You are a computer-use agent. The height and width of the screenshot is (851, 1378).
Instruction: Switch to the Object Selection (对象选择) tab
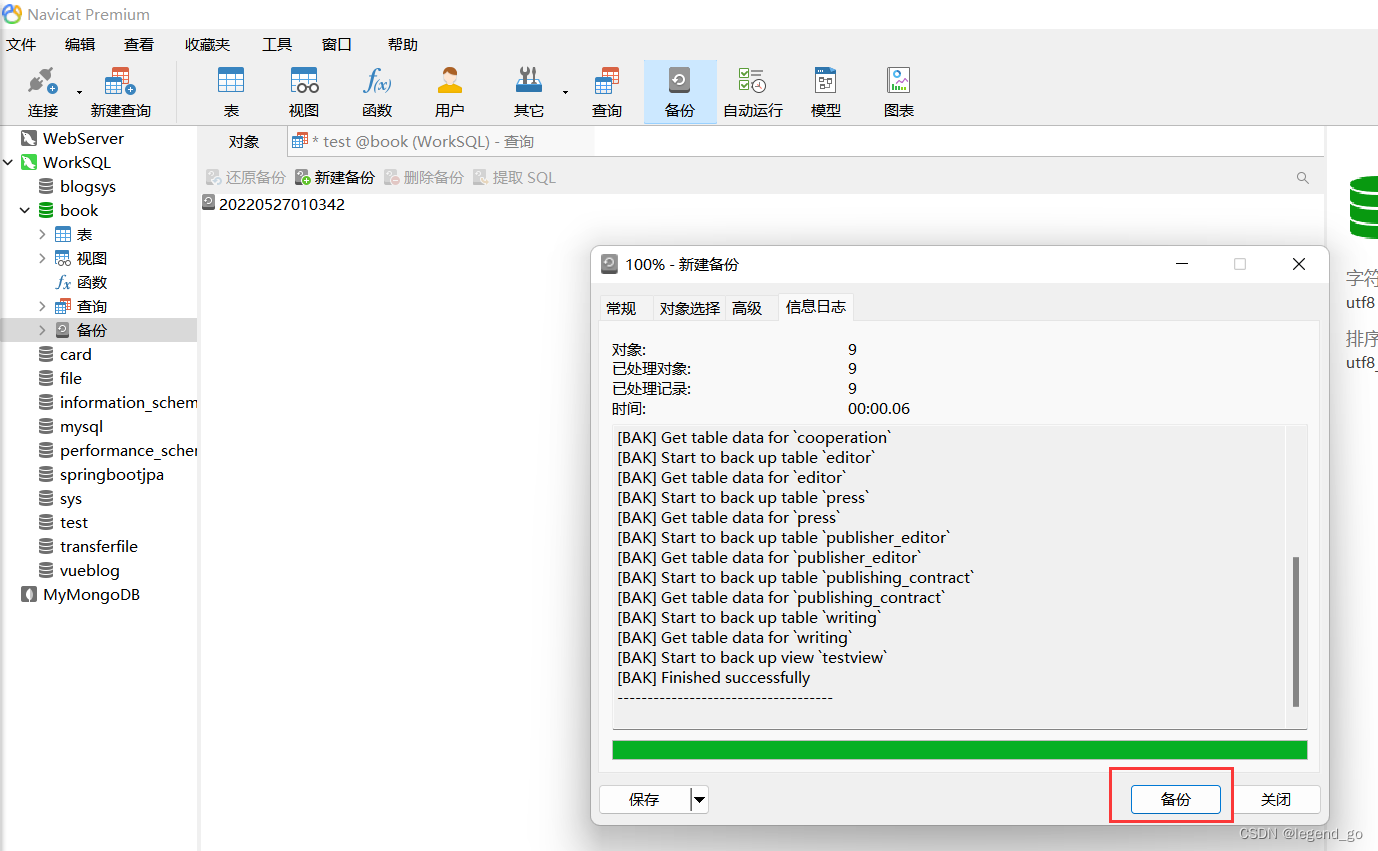pos(690,308)
